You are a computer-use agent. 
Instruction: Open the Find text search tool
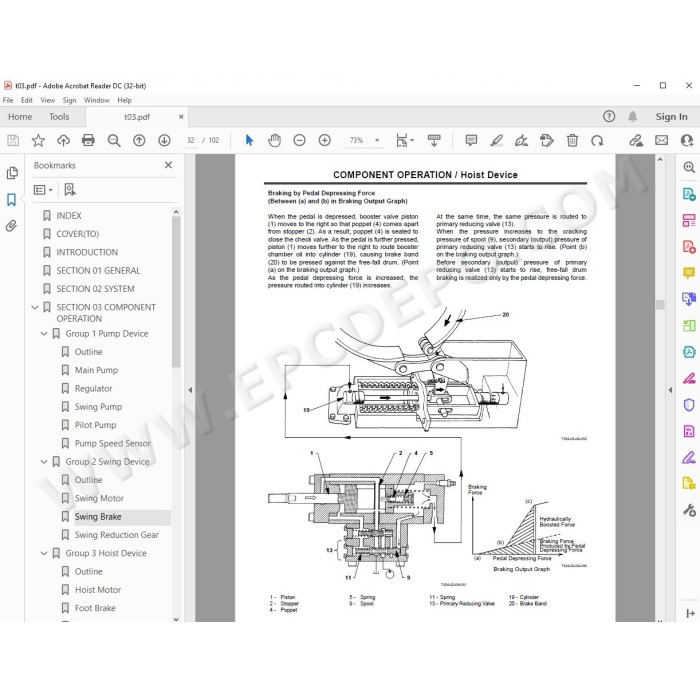coord(114,141)
